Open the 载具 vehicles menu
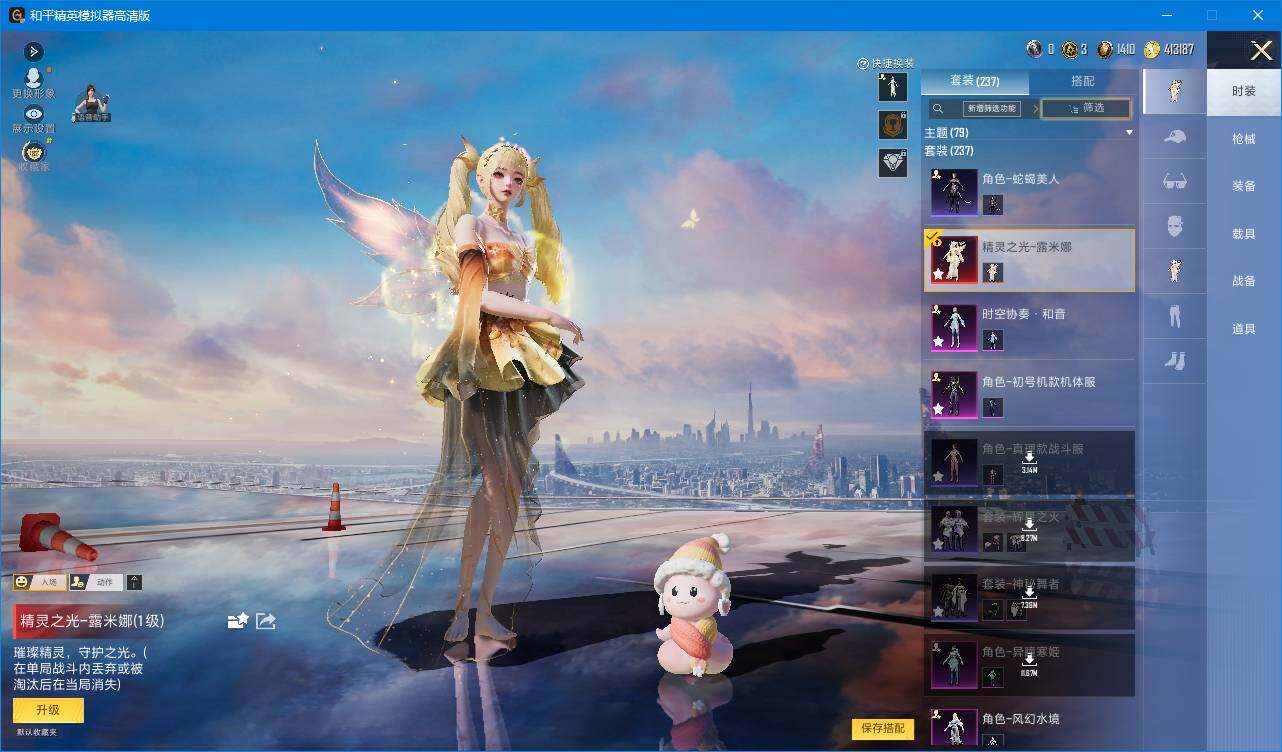Screen dimensions: 1282x752 [1244, 234]
